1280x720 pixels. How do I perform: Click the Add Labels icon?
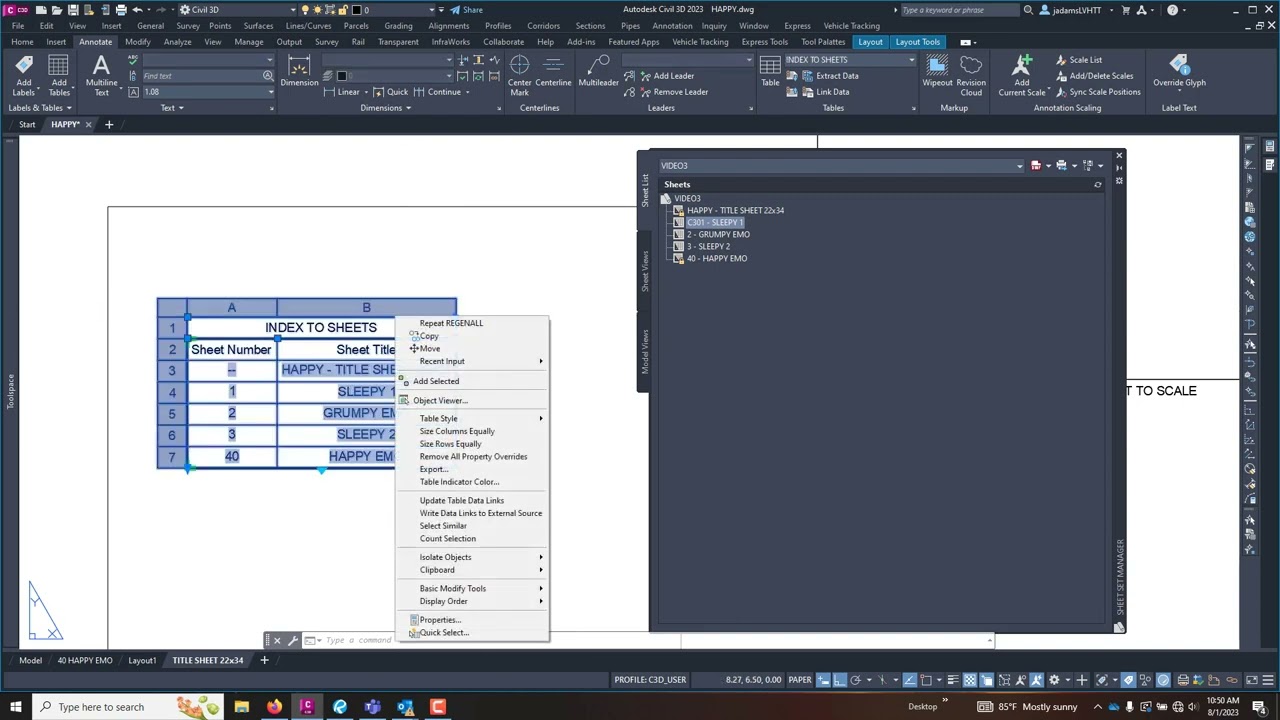point(23,66)
